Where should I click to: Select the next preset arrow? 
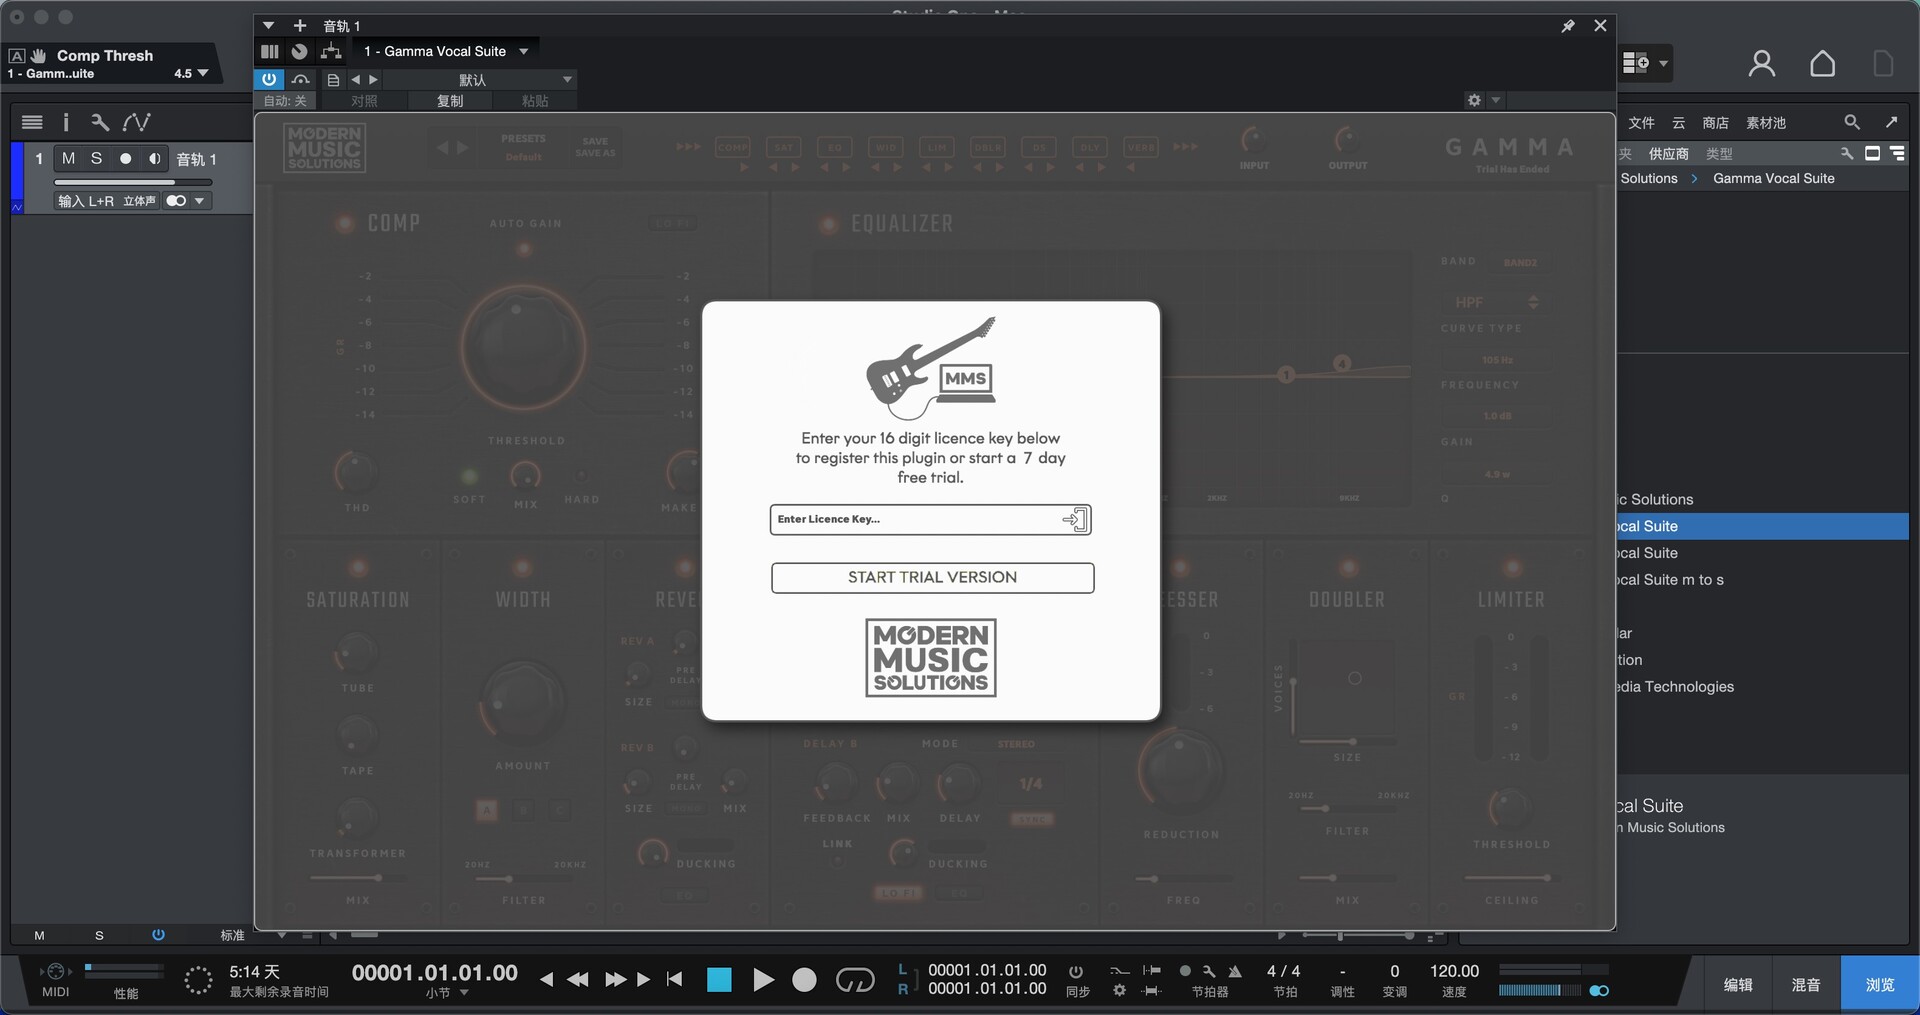pos(373,80)
